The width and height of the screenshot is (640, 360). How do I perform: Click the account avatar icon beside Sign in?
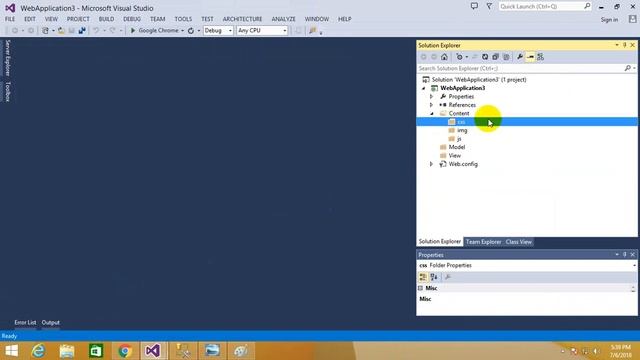[632, 19]
